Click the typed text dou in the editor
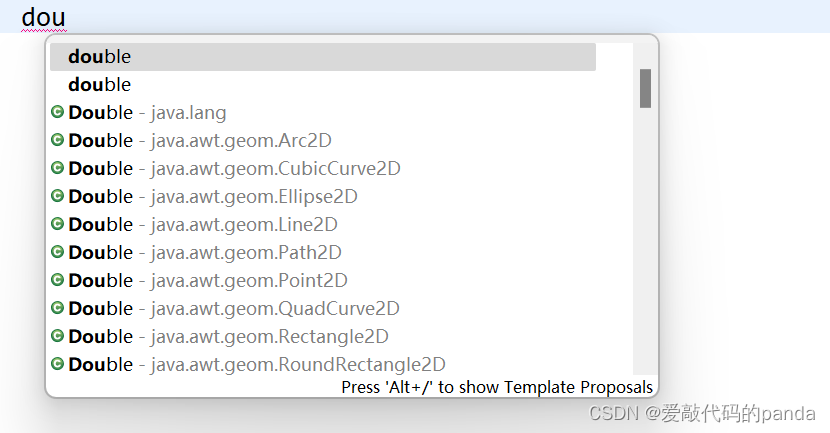Screen dimensions: 830x433 click(x=43, y=17)
